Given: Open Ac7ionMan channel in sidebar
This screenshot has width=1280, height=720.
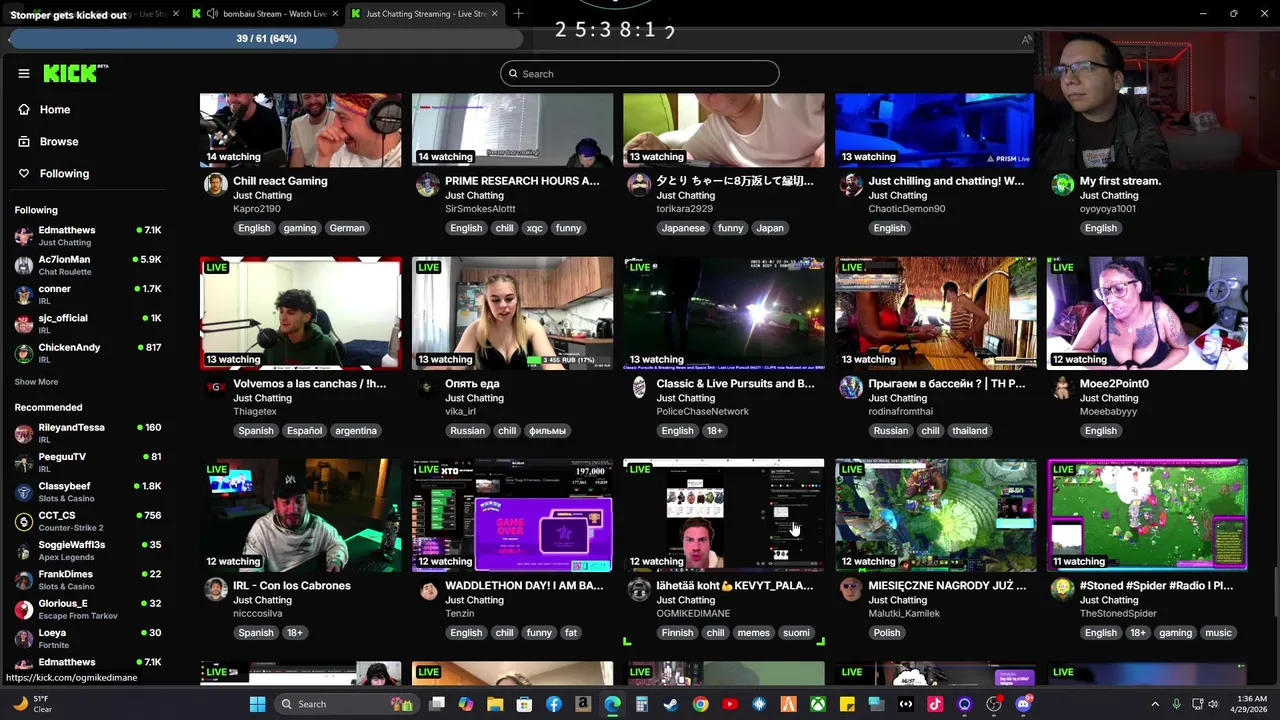Looking at the screenshot, I should [88, 265].
